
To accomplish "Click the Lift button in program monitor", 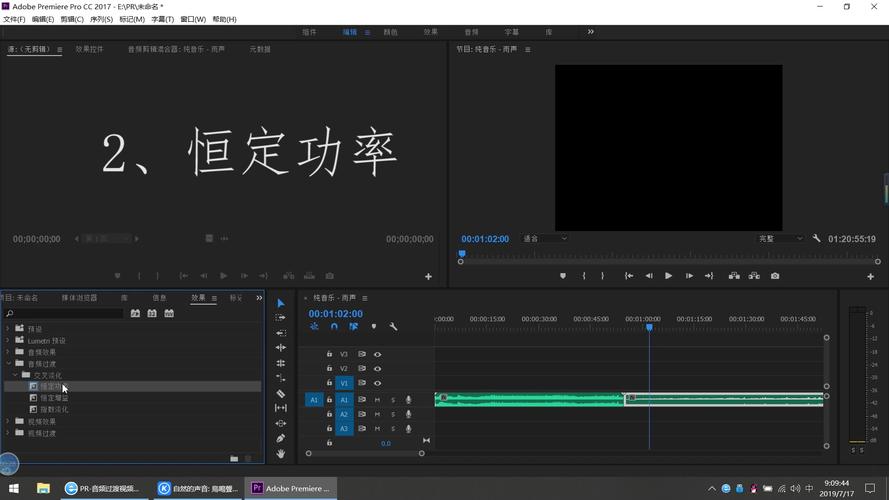I will click(734, 276).
